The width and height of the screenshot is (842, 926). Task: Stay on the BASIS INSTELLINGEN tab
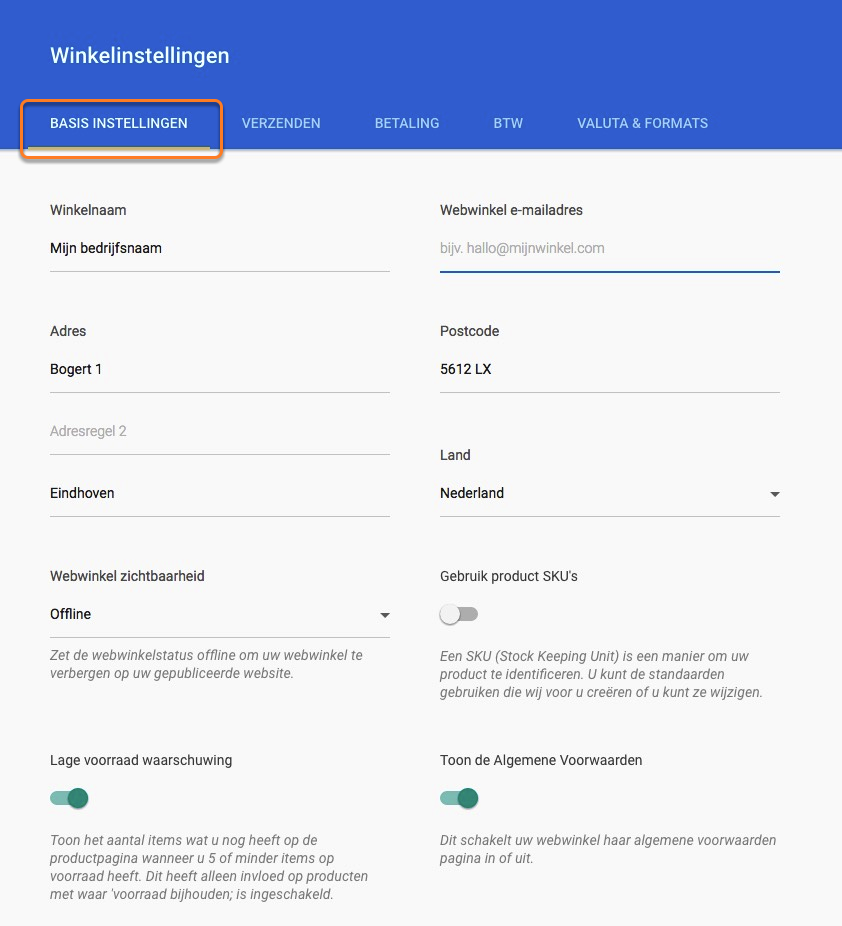[119, 123]
